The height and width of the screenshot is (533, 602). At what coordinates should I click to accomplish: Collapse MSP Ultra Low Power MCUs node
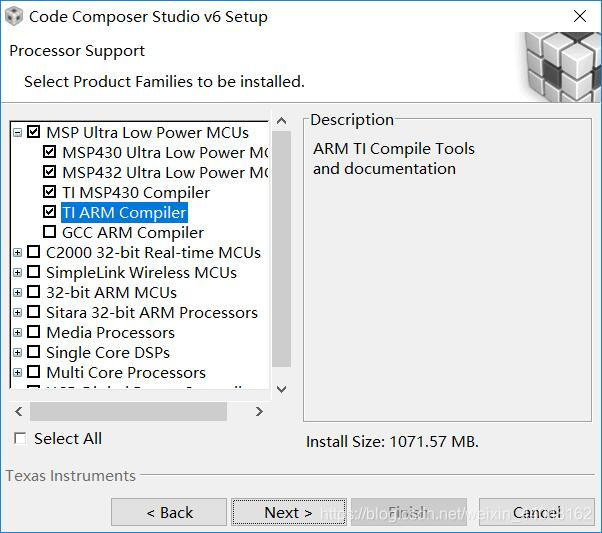17,133
